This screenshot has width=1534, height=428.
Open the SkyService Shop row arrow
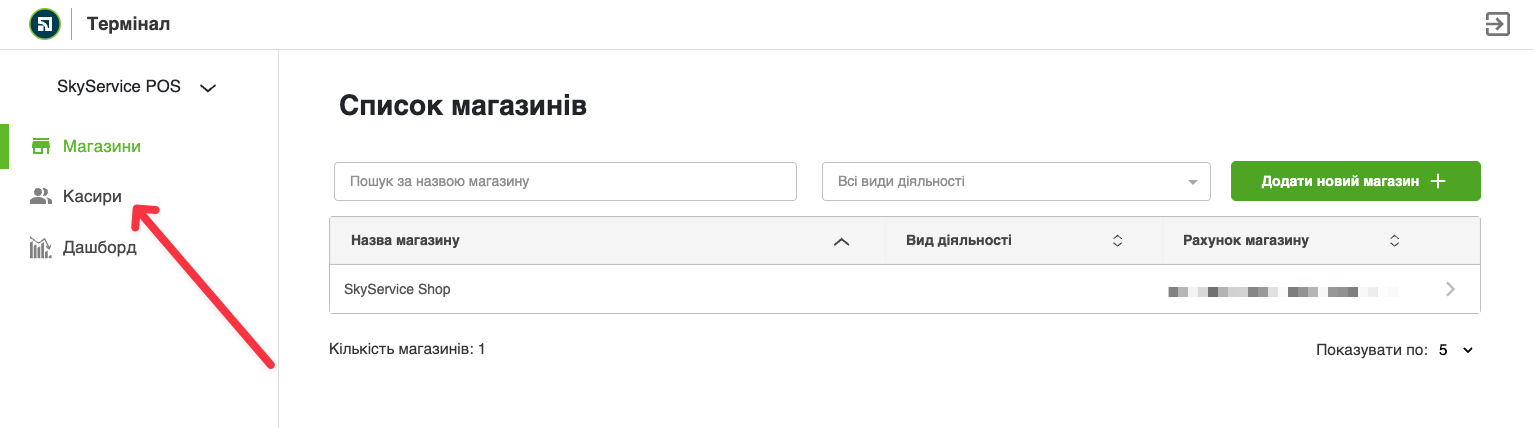coord(1451,290)
